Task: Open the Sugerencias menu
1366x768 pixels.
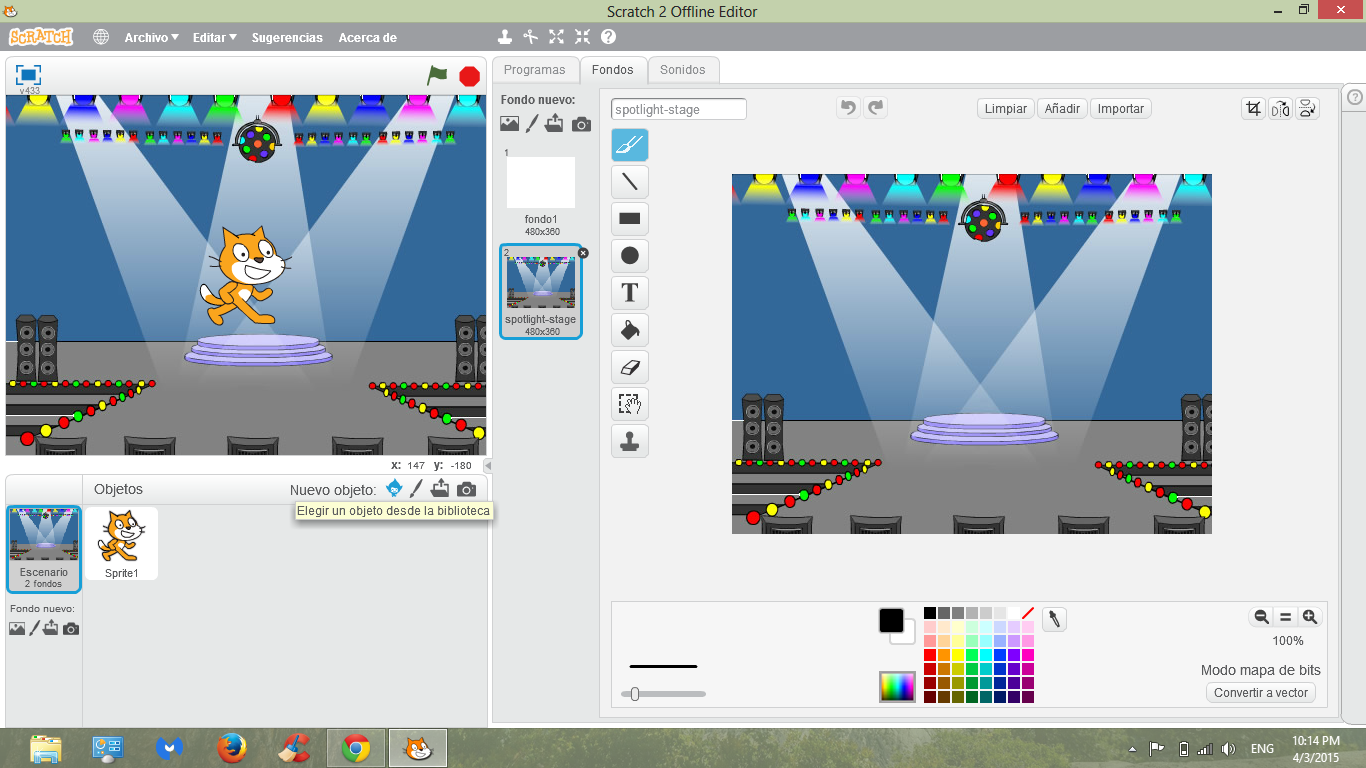Action: [287, 37]
